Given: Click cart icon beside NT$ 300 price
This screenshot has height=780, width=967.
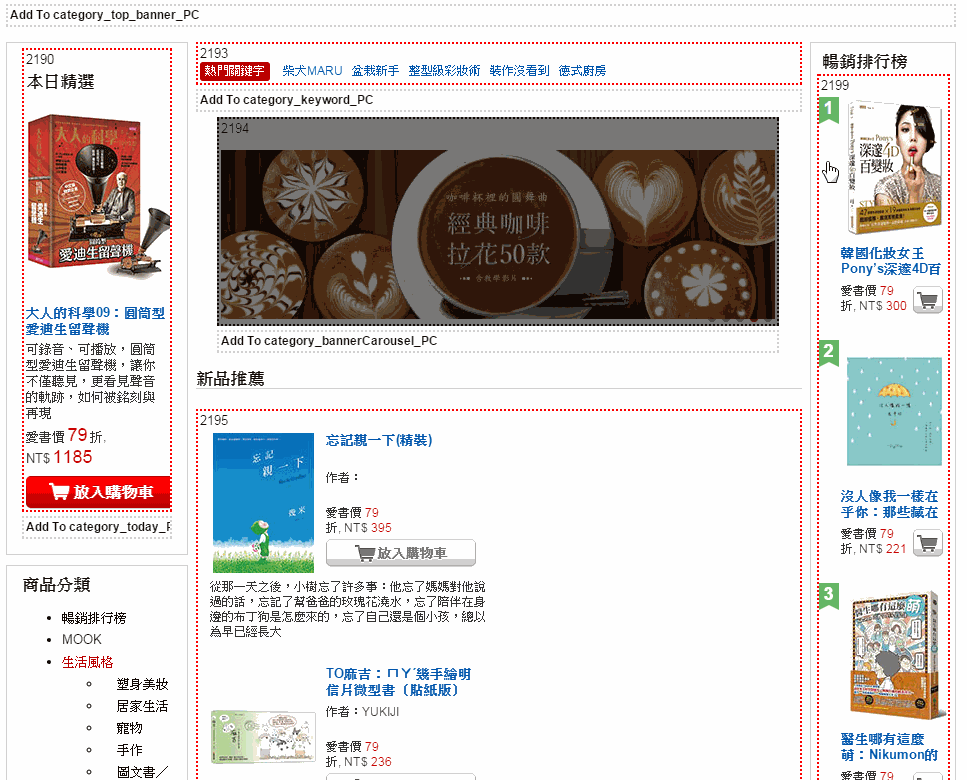Looking at the screenshot, I should tap(928, 300).
